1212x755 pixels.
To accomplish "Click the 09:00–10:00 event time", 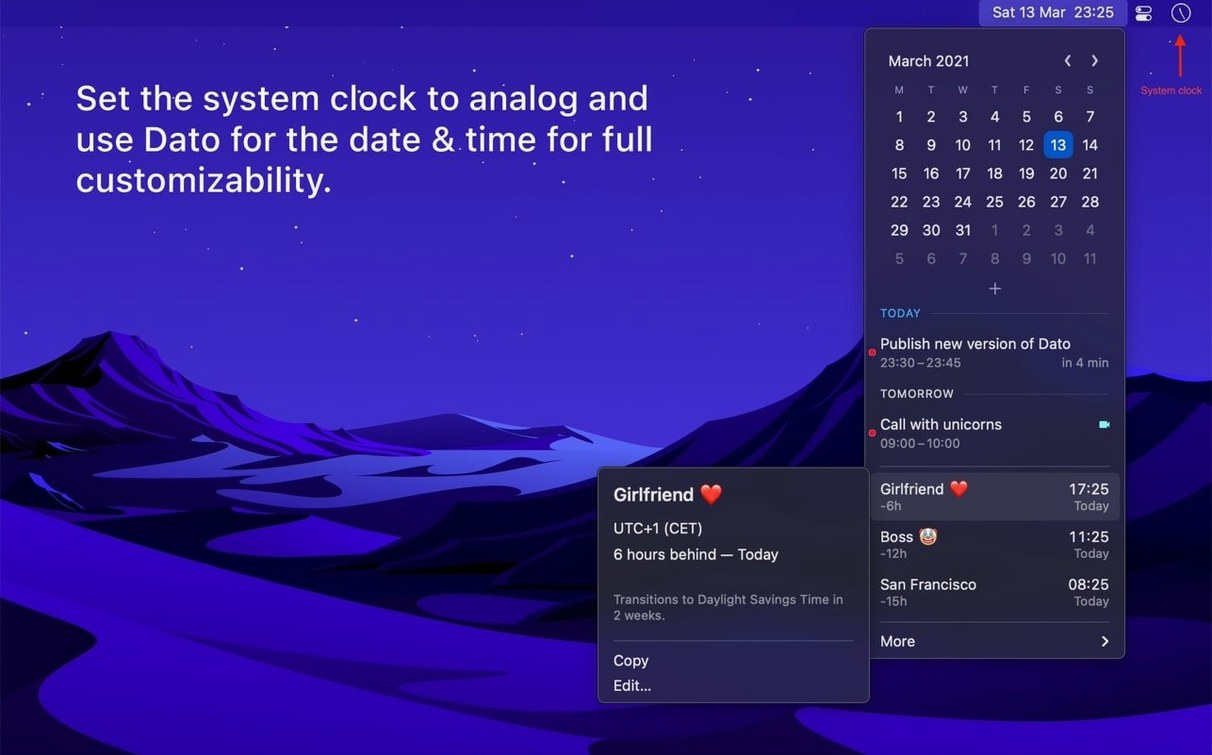I will point(920,444).
